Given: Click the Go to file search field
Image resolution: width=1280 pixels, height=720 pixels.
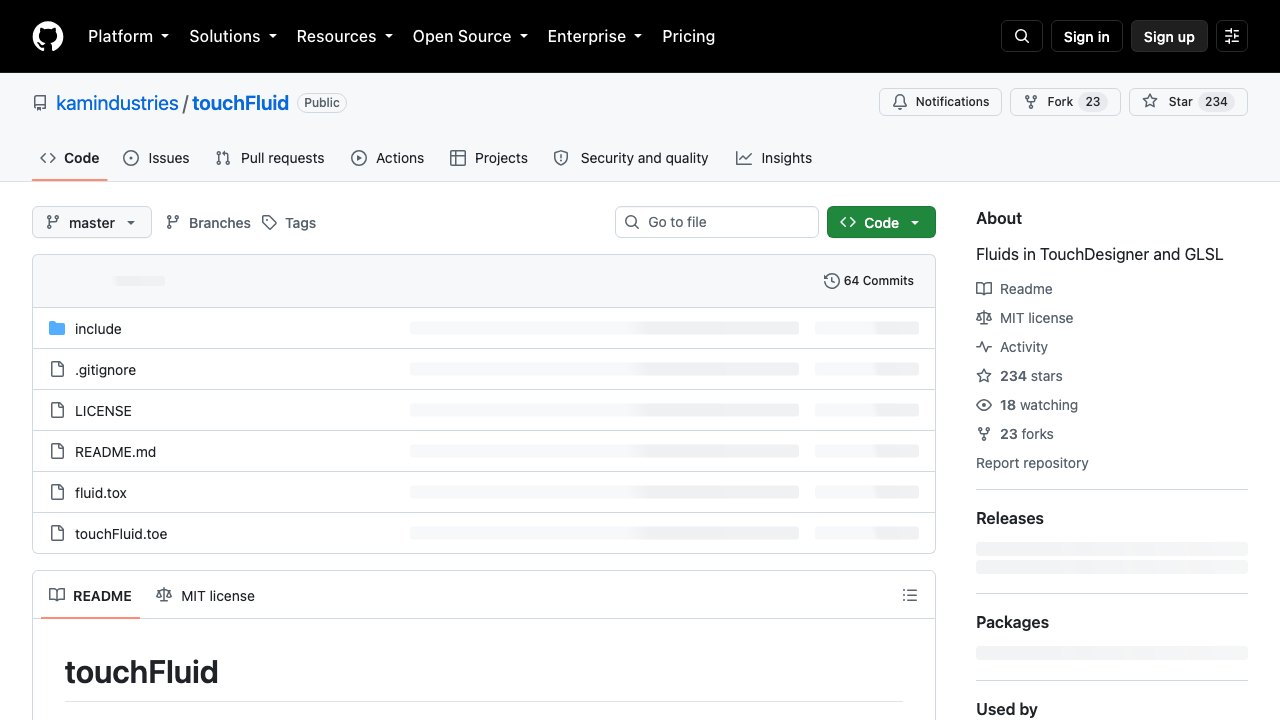Looking at the screenshot, I should click(x=717, y=222).
